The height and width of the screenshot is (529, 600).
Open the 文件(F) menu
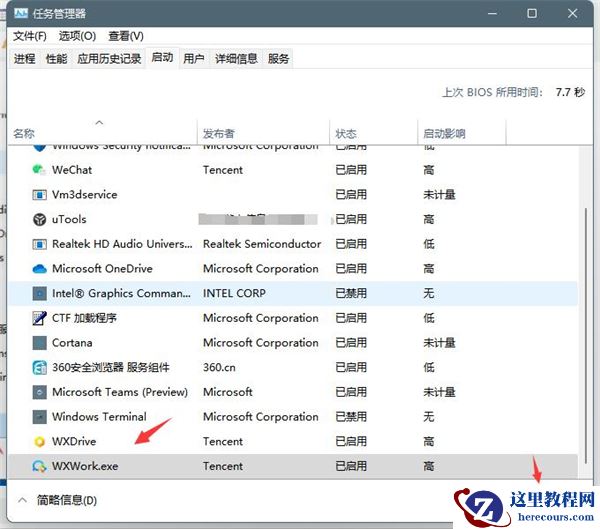pos(30,36)
